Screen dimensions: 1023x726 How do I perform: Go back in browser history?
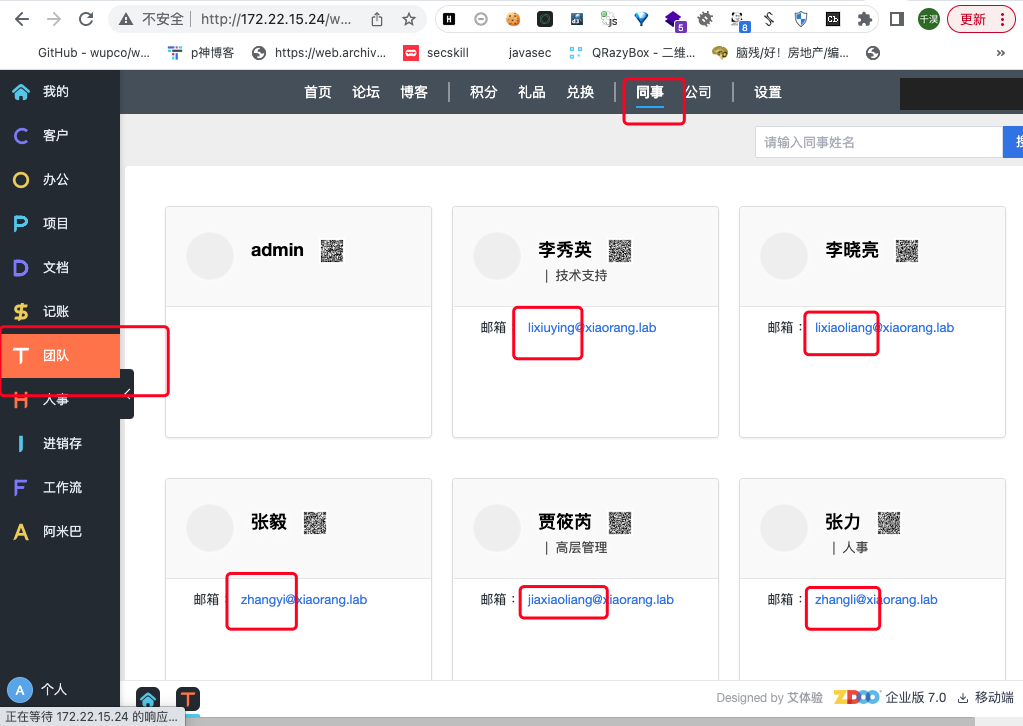click(22, 20)
